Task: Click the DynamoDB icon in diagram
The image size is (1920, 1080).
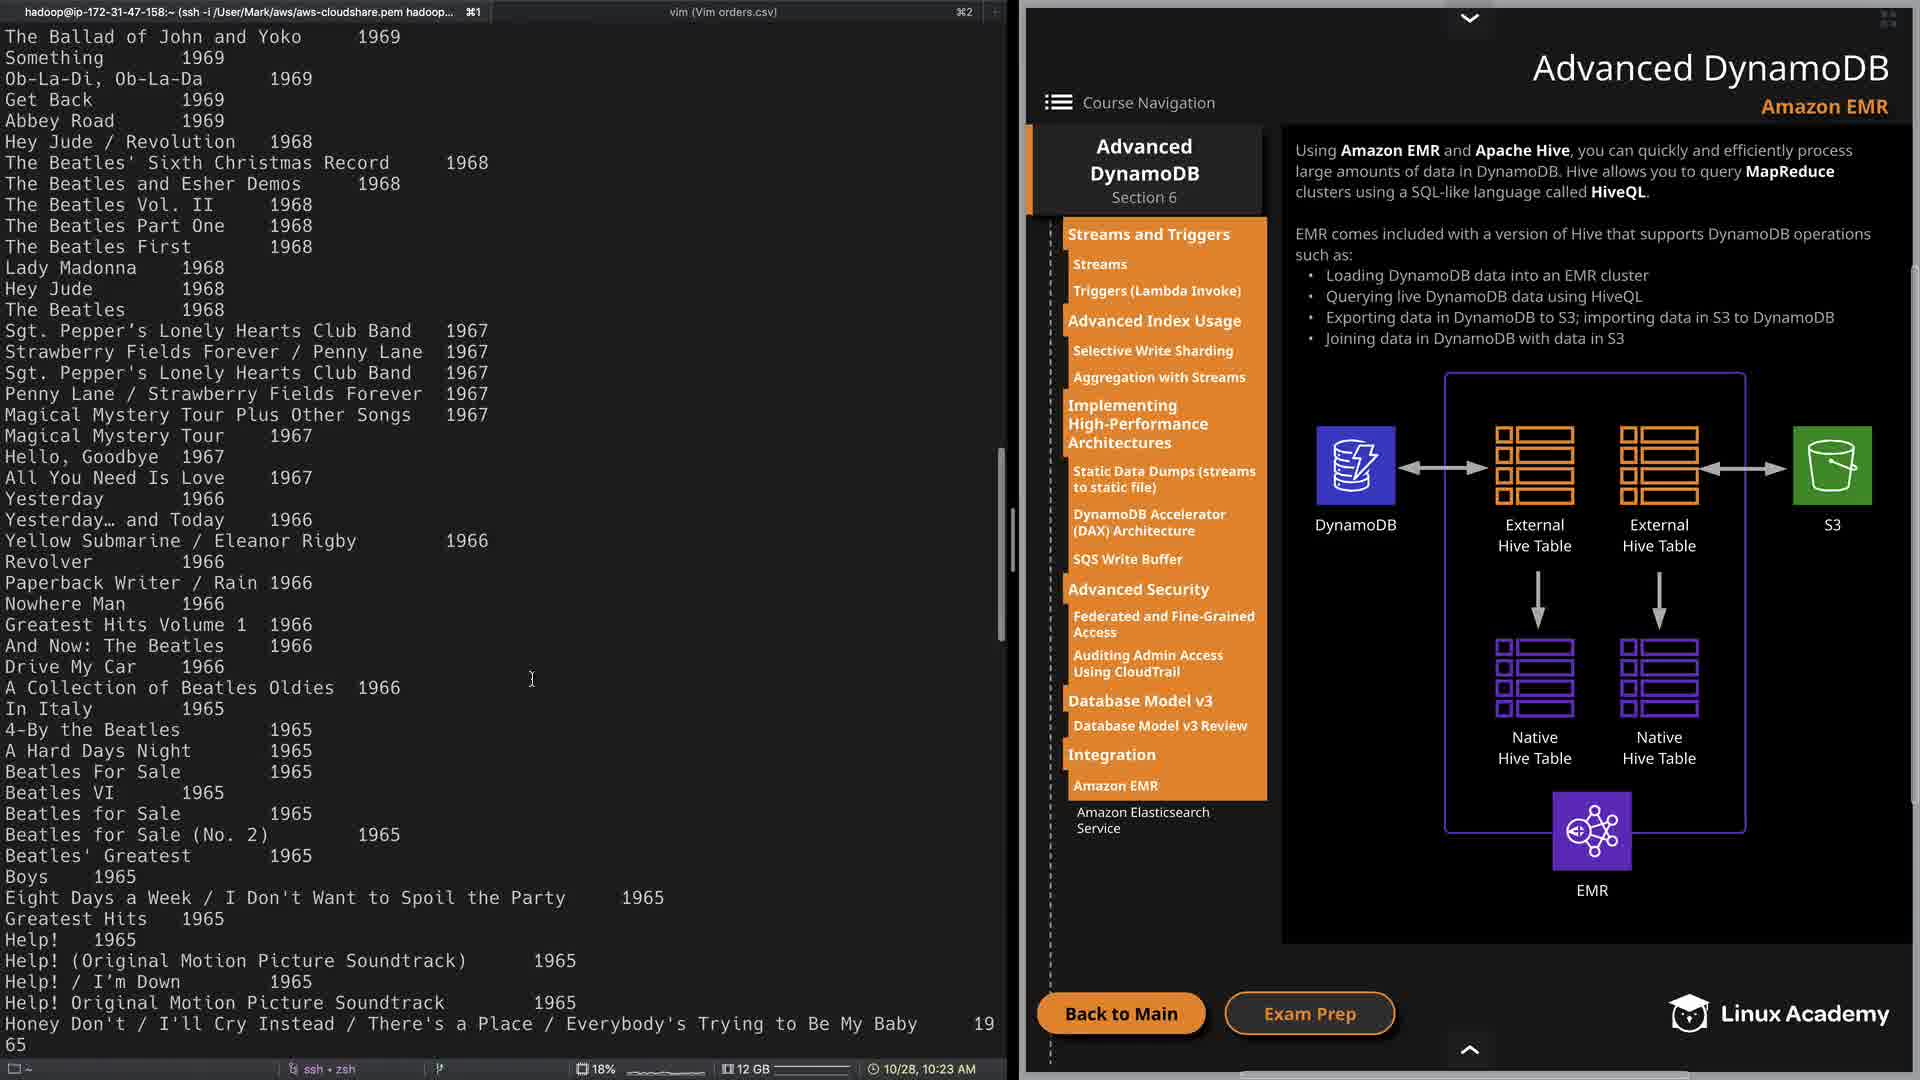Action: (1355, 466)
